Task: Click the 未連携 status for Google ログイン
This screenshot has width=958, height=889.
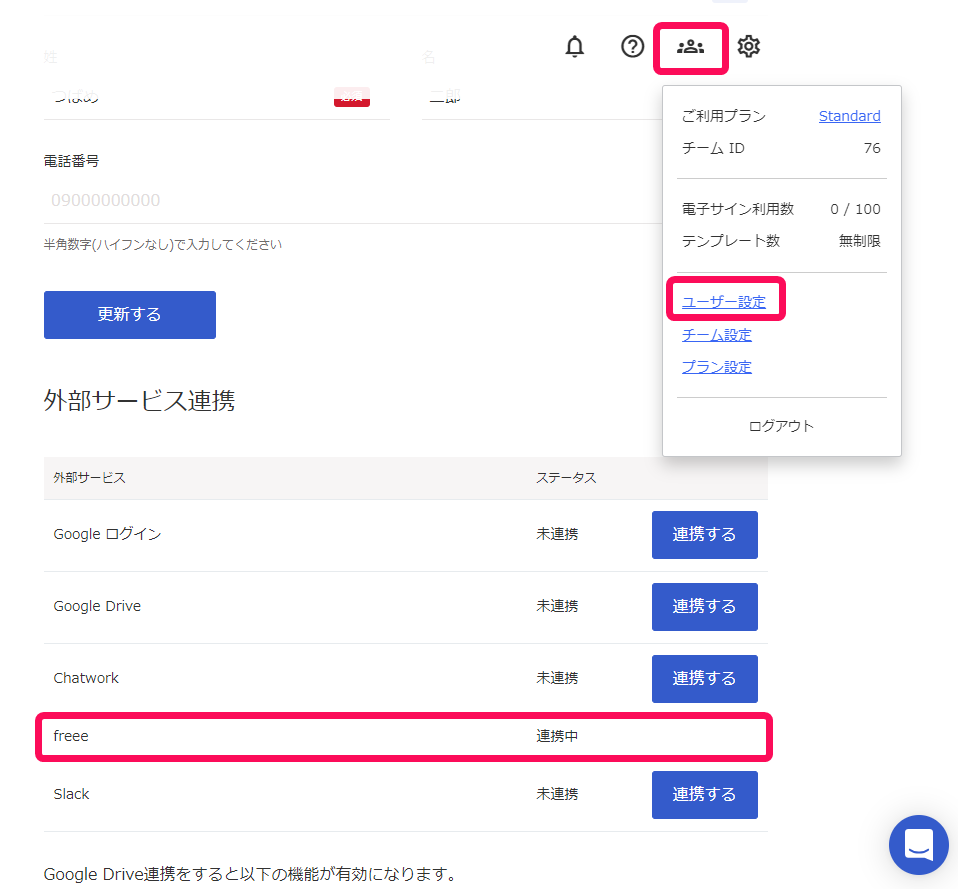Action: [x=557, y=534]
